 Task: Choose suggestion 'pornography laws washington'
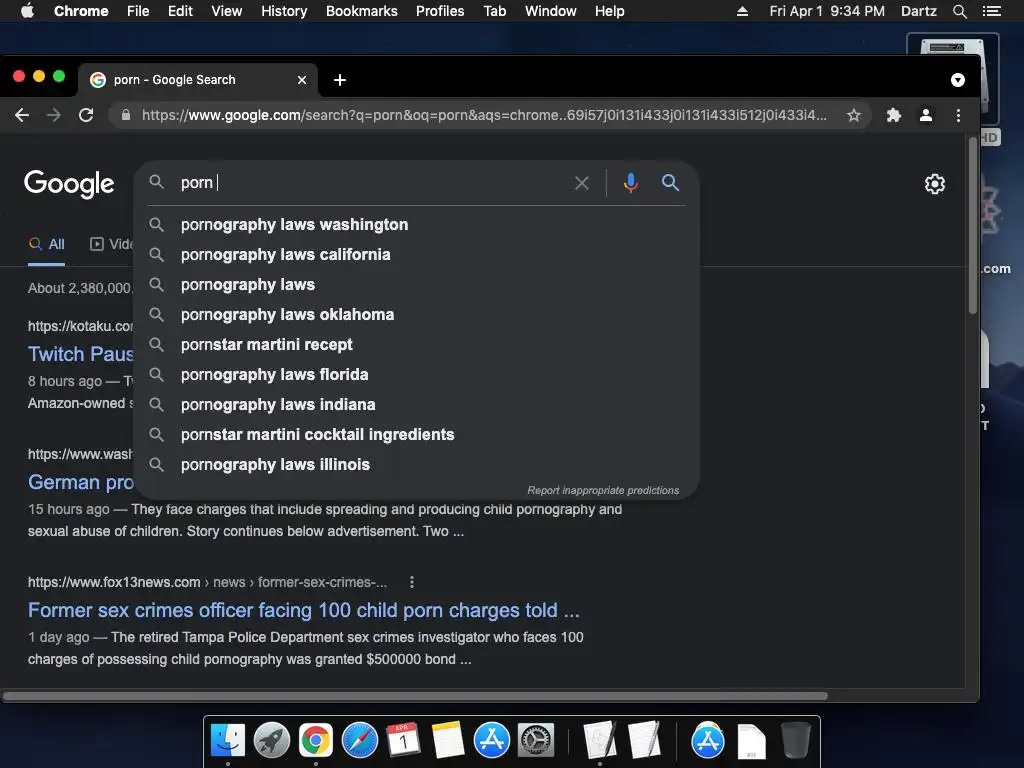[x=417, y=225]
